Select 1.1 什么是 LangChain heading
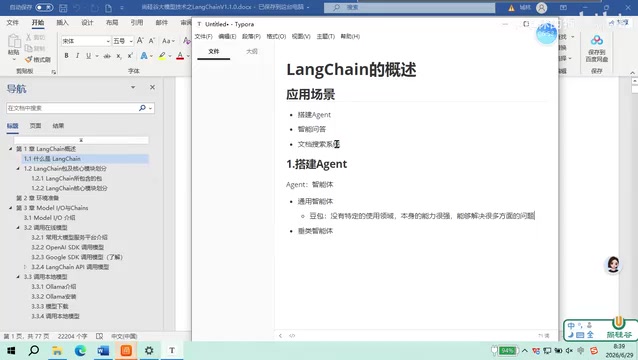Viewport: 638px width, 360px height. 52,159
